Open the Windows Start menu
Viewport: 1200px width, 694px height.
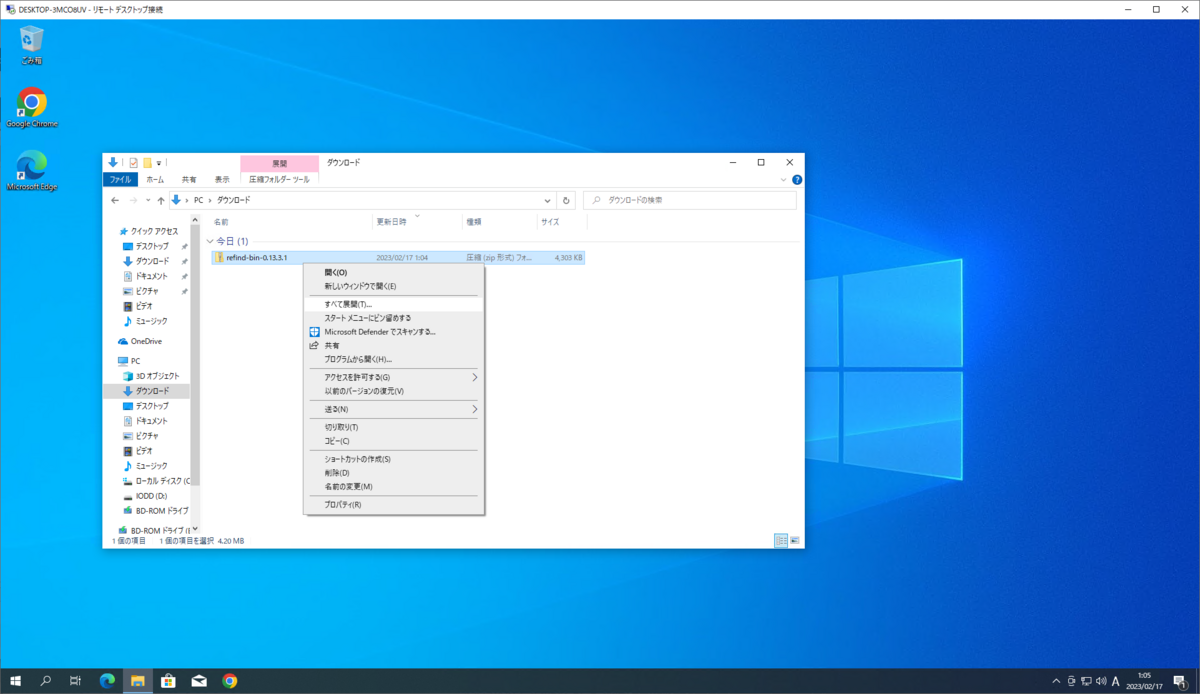tap(16, 681)
